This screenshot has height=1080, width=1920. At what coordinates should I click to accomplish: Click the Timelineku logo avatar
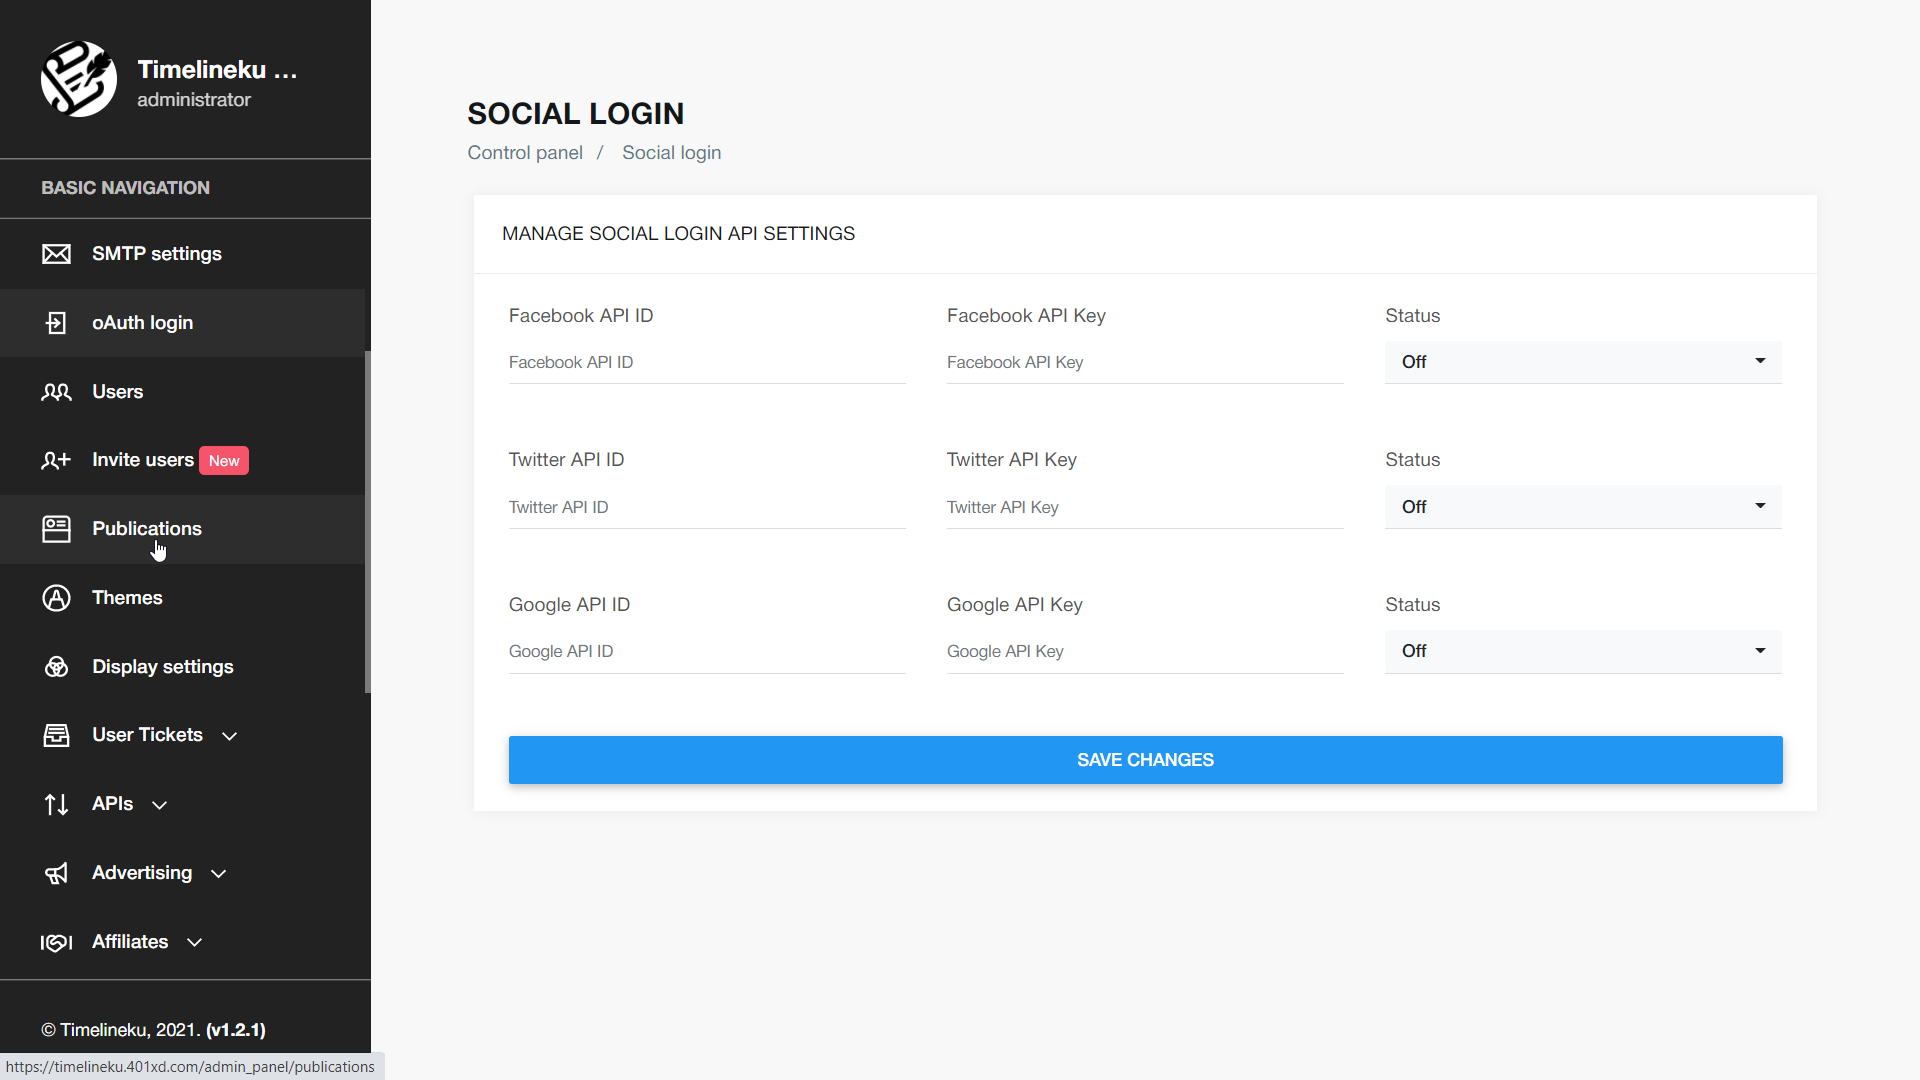pos(78,79)
